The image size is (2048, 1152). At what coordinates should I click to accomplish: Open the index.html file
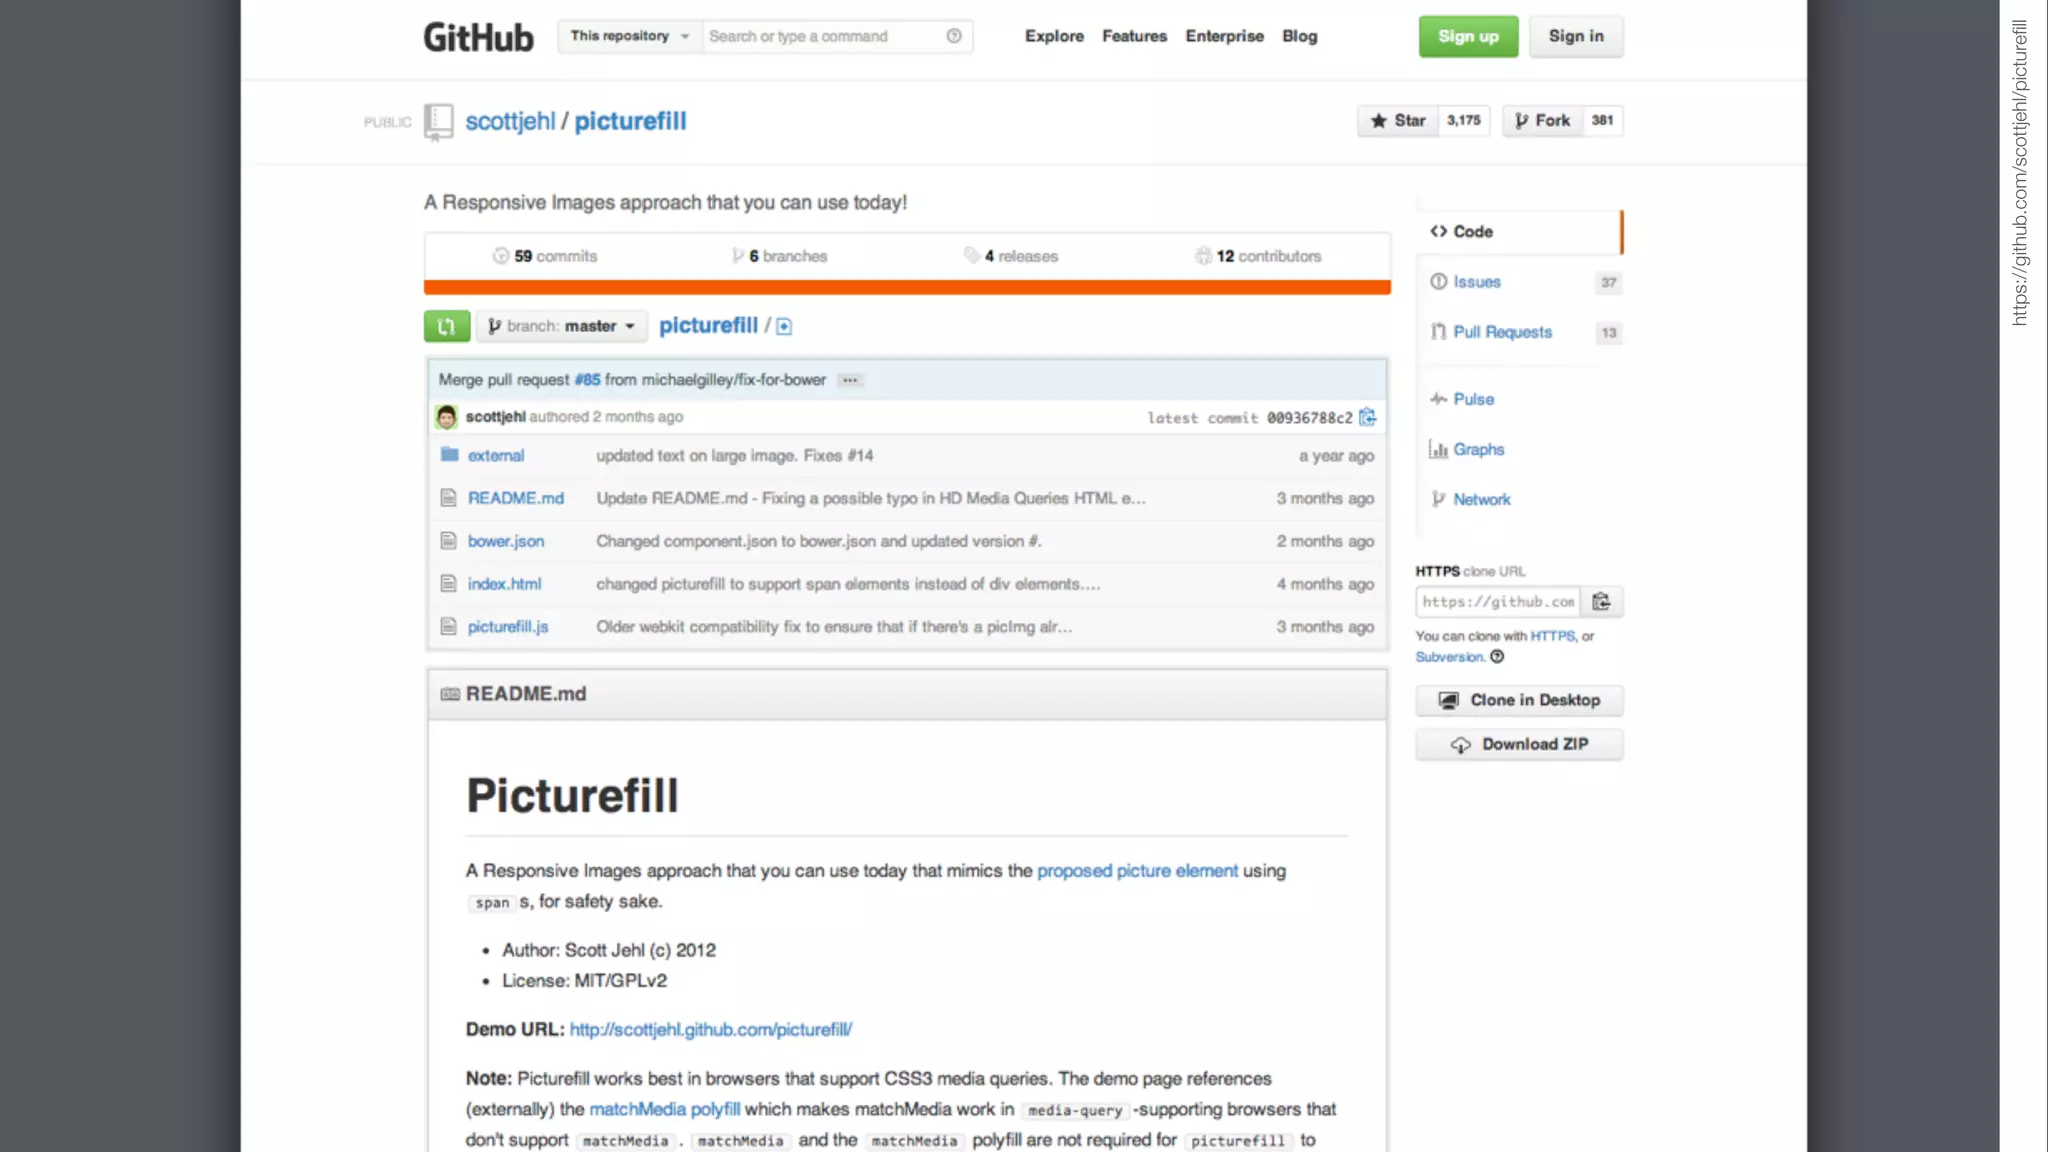tap(504, 584)
